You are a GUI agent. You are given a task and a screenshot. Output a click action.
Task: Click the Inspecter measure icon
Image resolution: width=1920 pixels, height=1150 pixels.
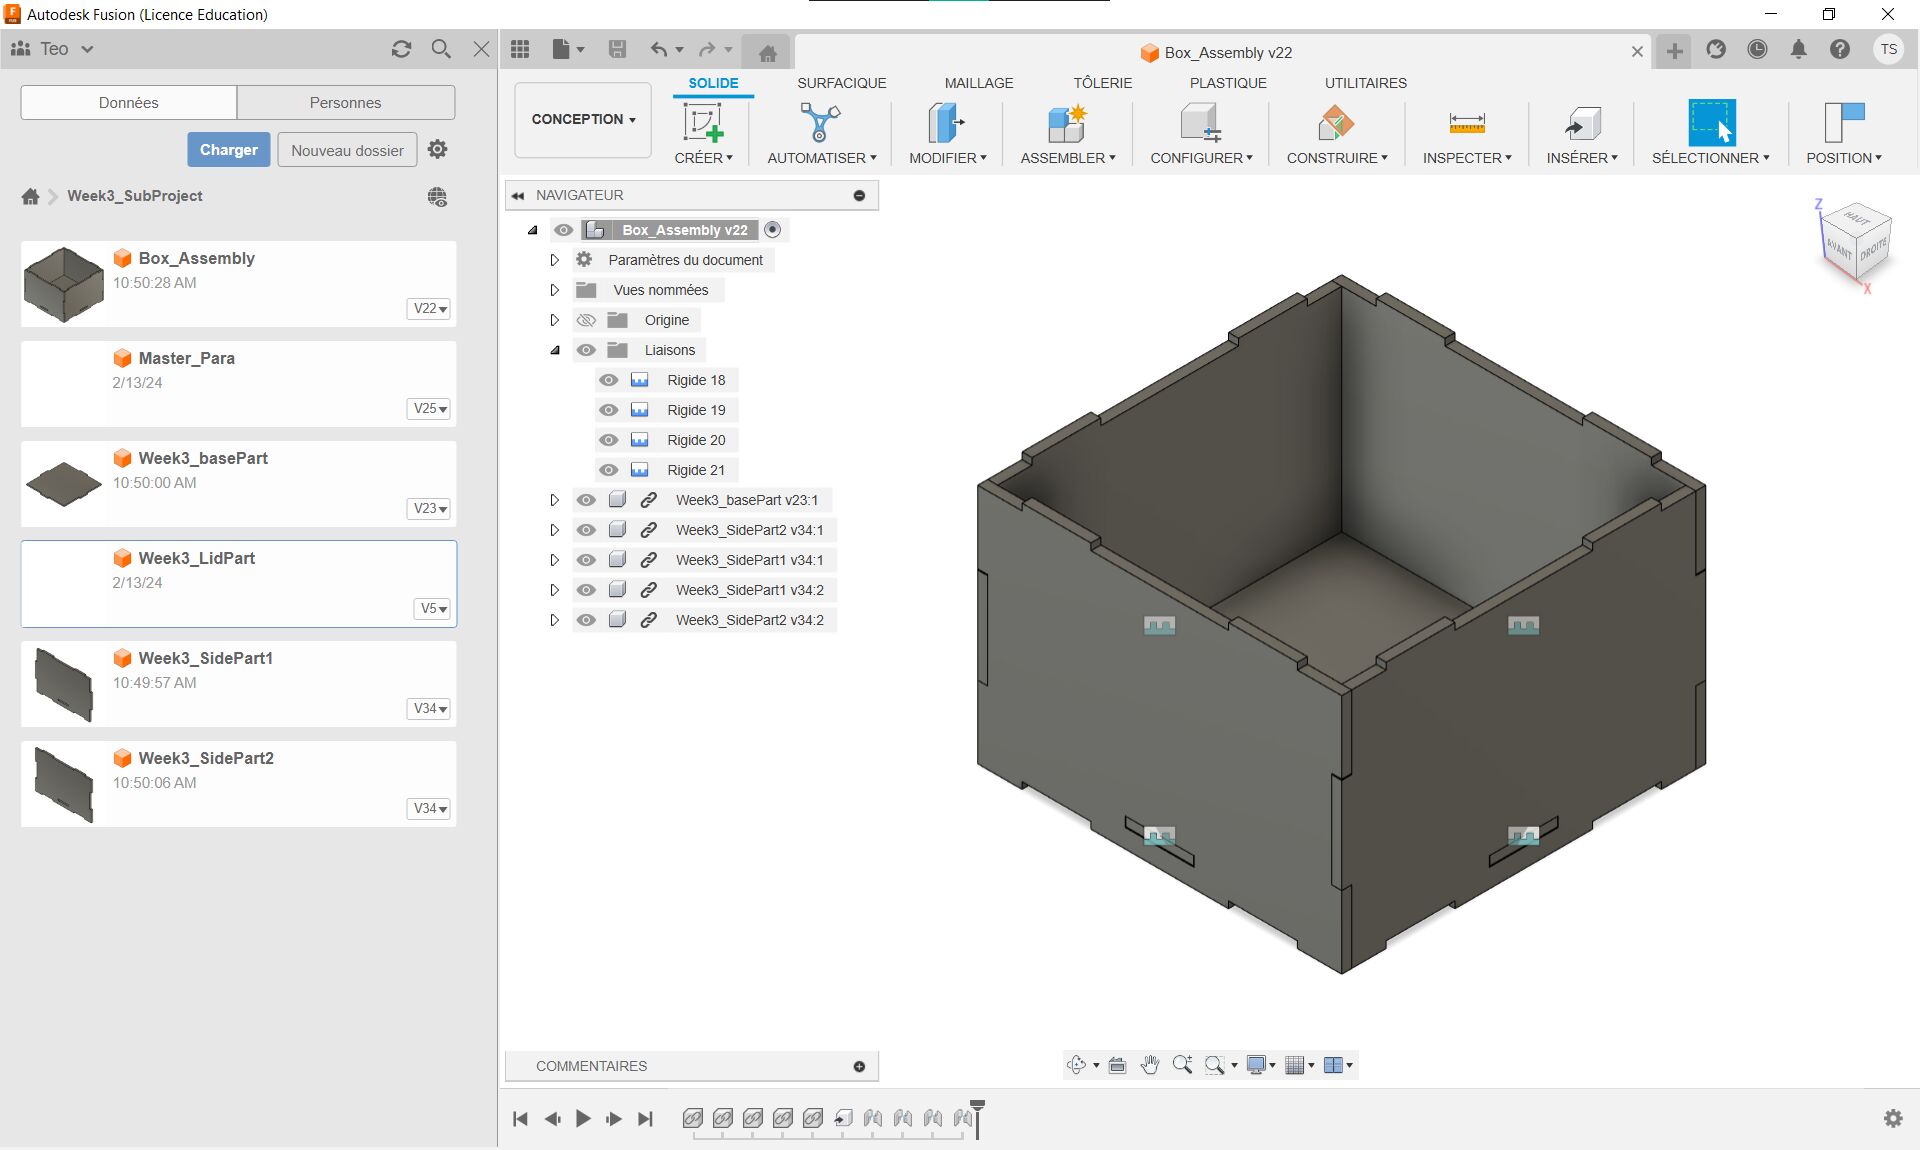pos(1467,123)
